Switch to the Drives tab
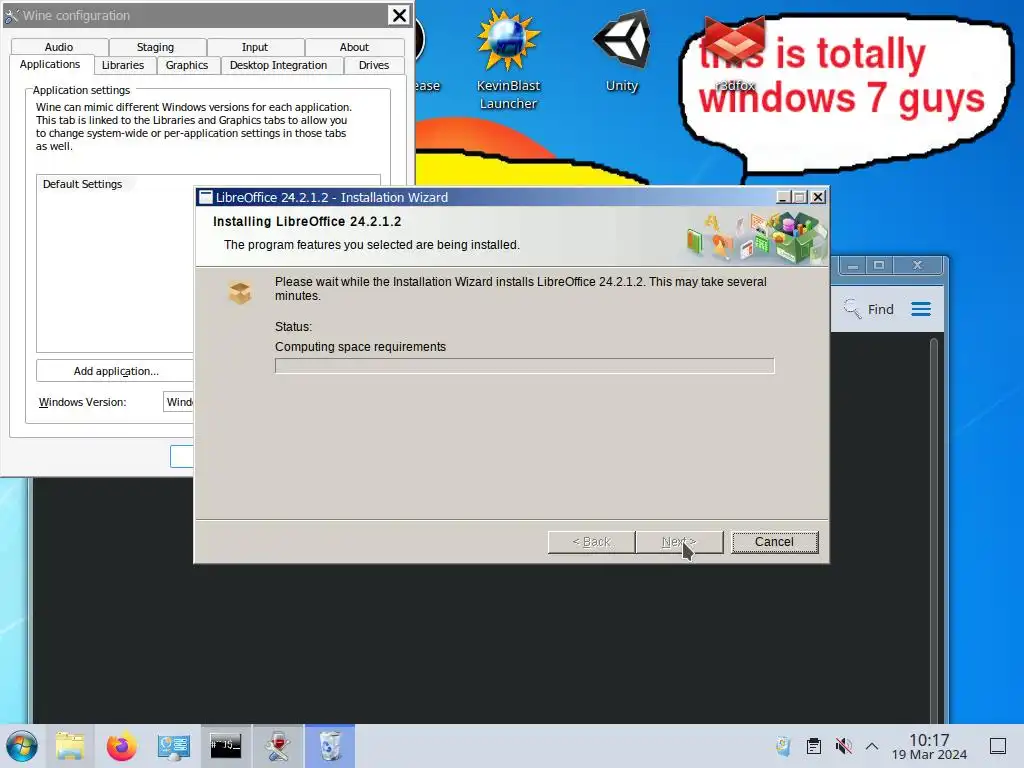Screen dimensions: 1024x768 pyautogui.click(x=374, y=65)
